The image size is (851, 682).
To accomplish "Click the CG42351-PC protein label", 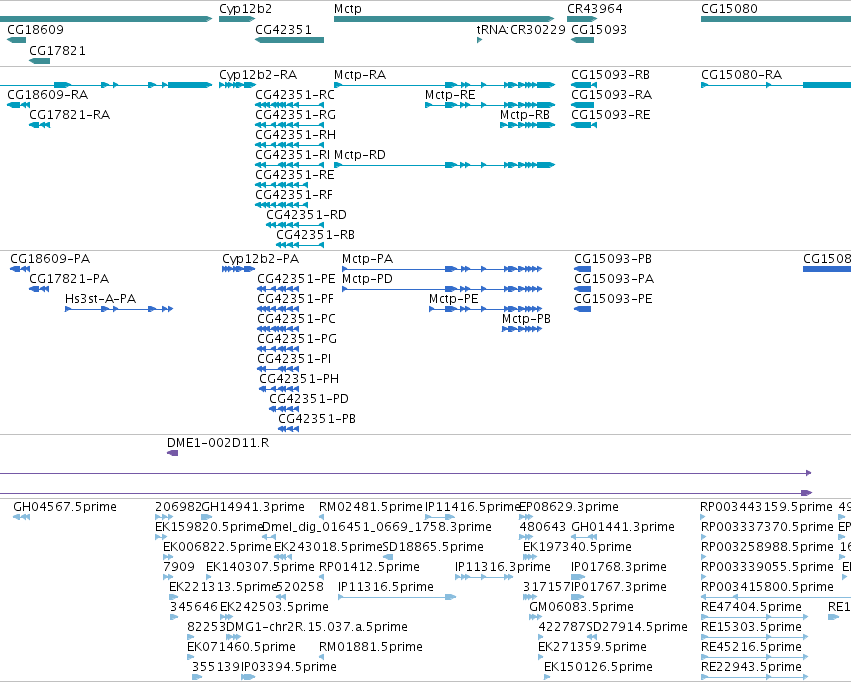I will pyautogui.click(x=296, y=319).
